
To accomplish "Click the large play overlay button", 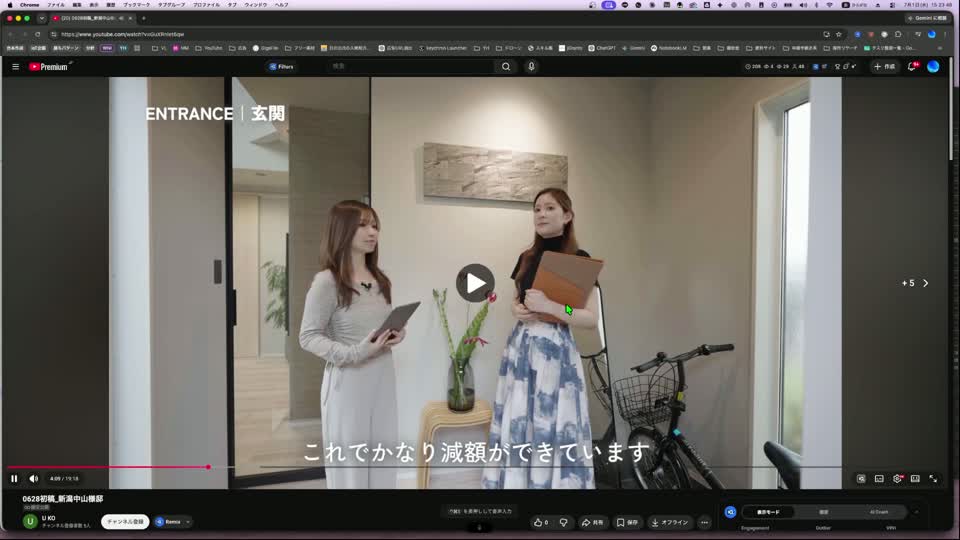I will (x=475, y=283).
